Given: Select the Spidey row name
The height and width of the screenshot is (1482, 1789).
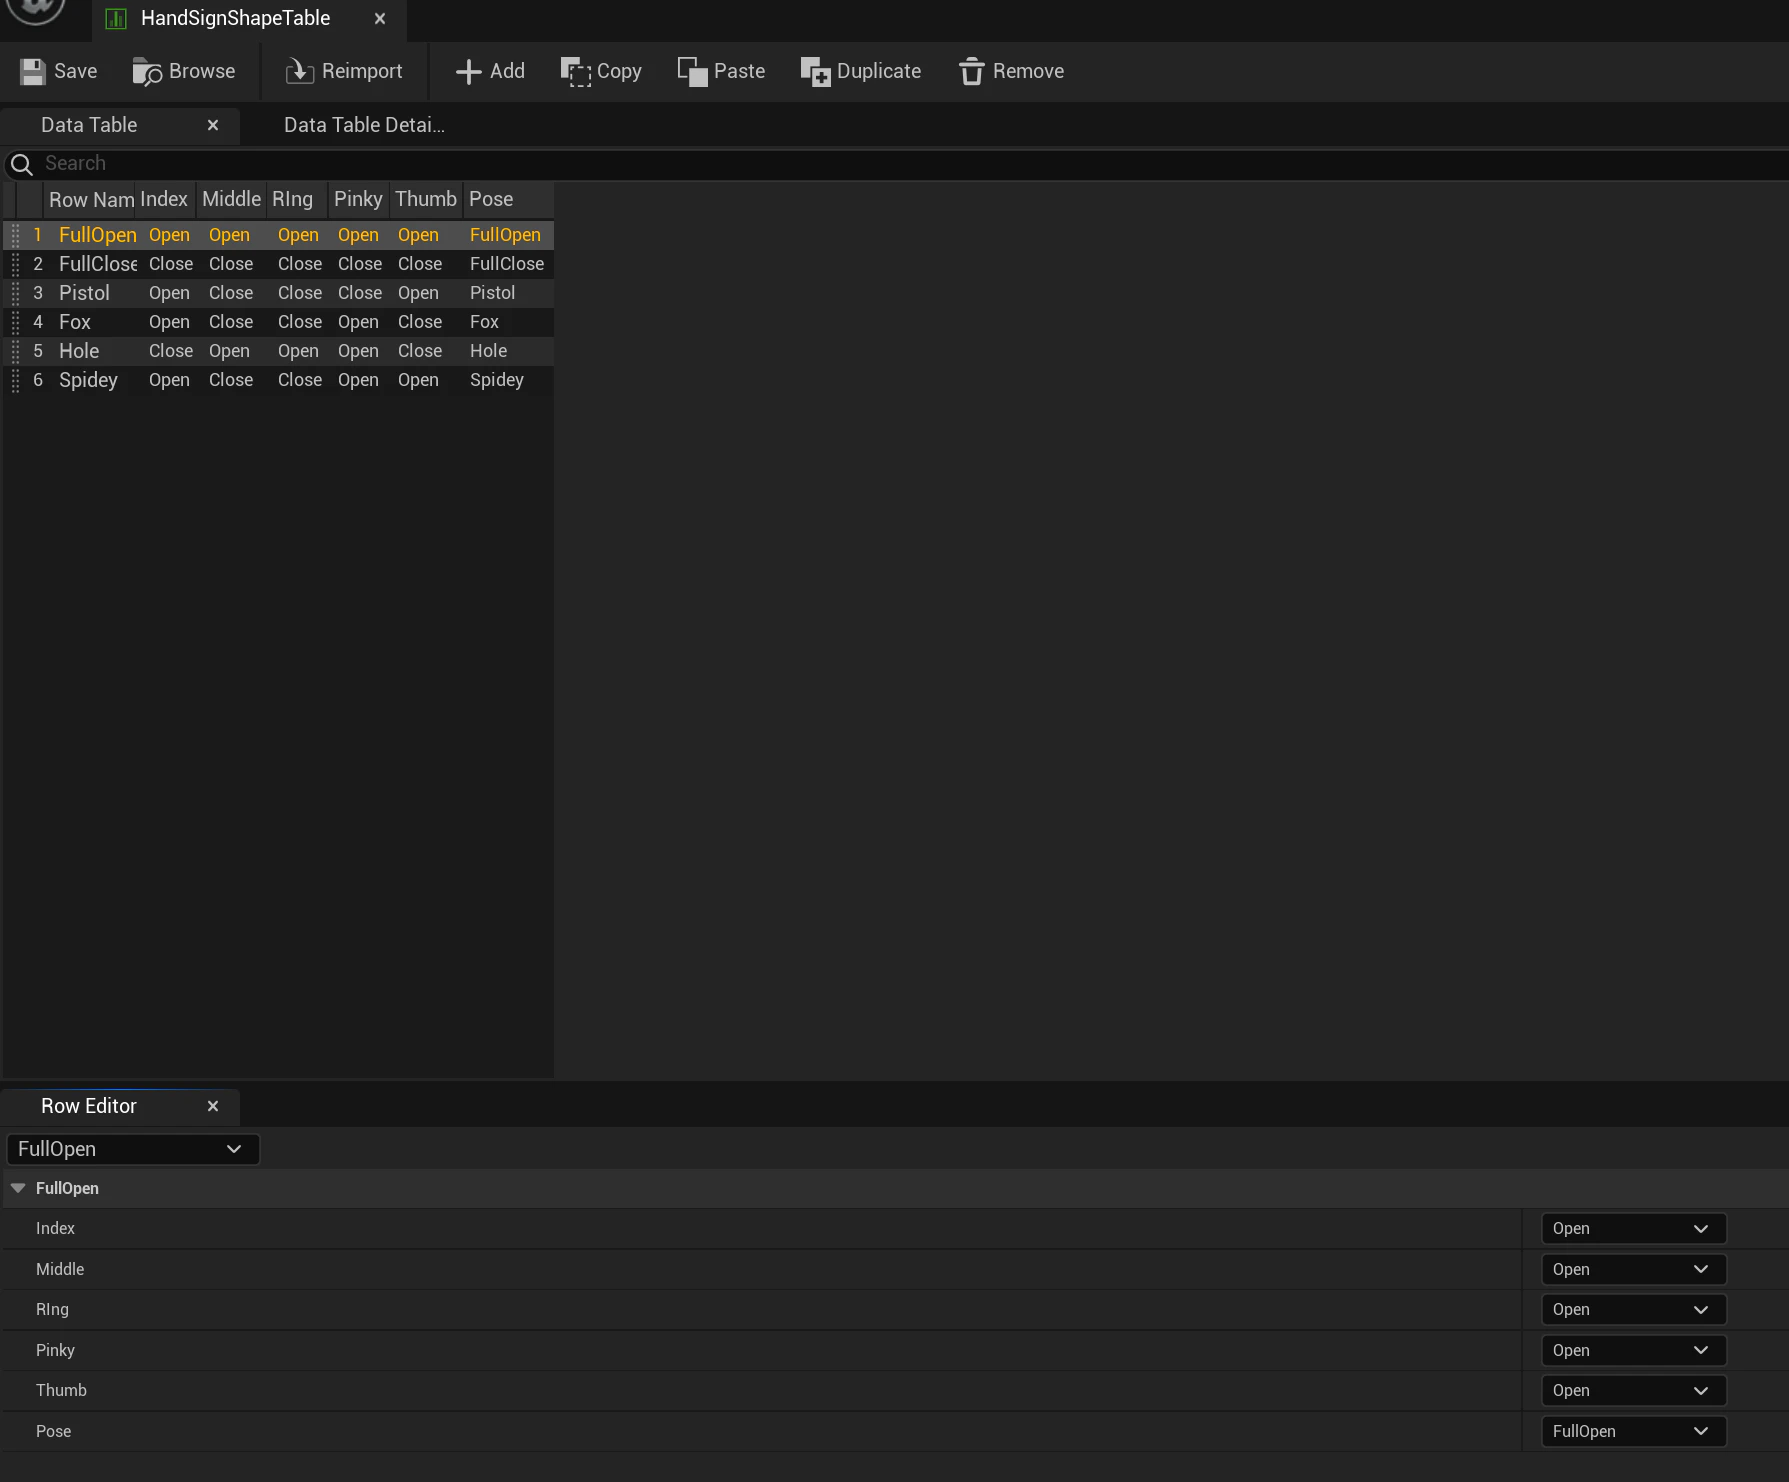Looking at the screenshot, I should click(88, 380).
